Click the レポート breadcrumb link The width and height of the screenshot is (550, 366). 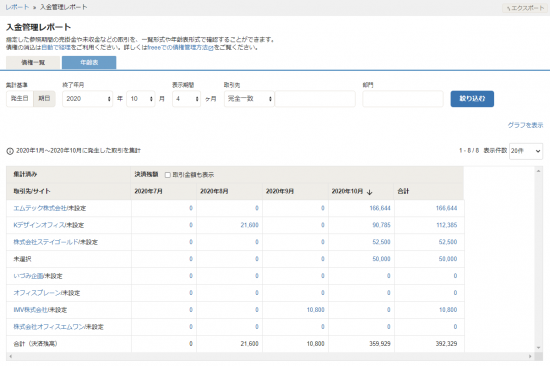tap(17, 7)
